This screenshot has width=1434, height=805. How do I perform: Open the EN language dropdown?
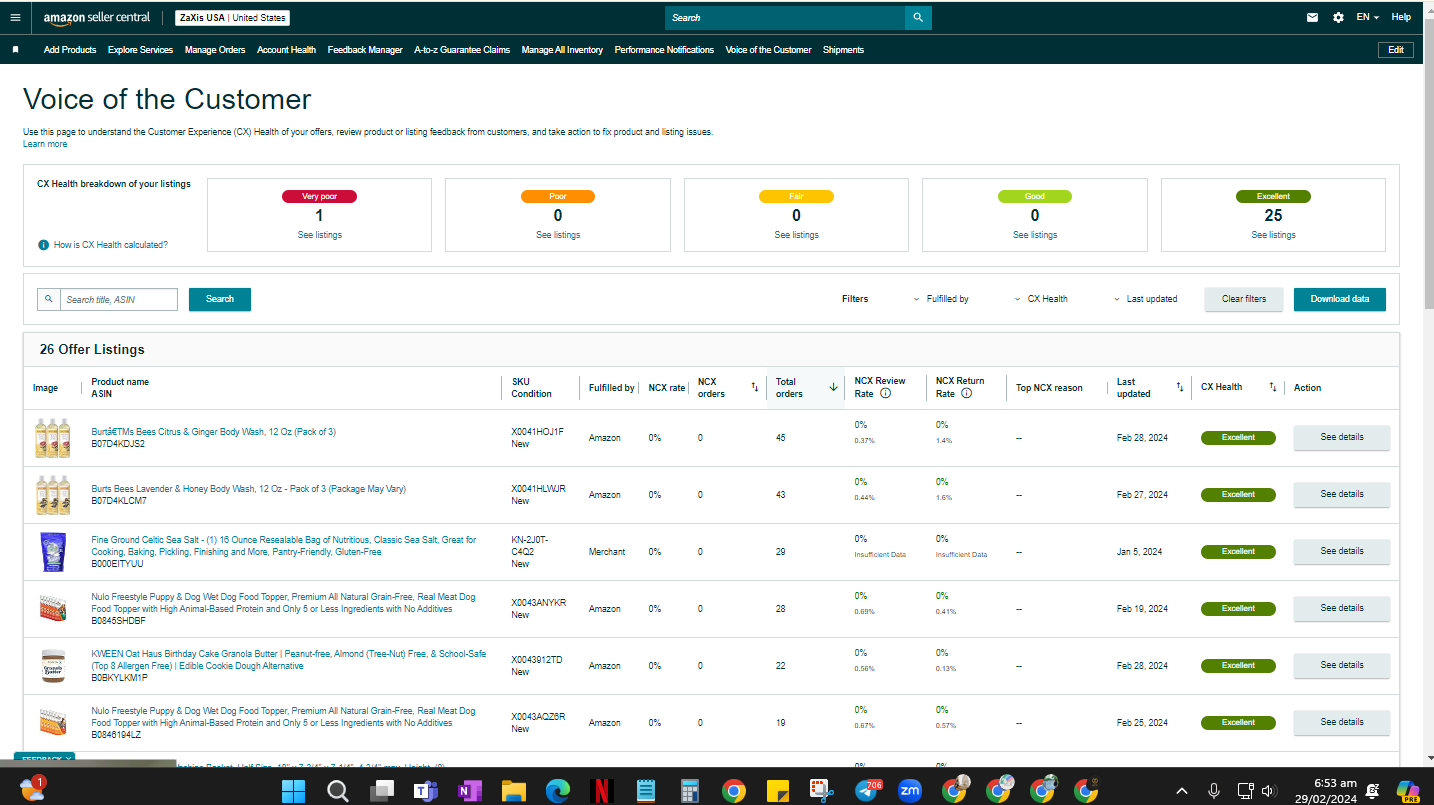tap(1367, 17)
